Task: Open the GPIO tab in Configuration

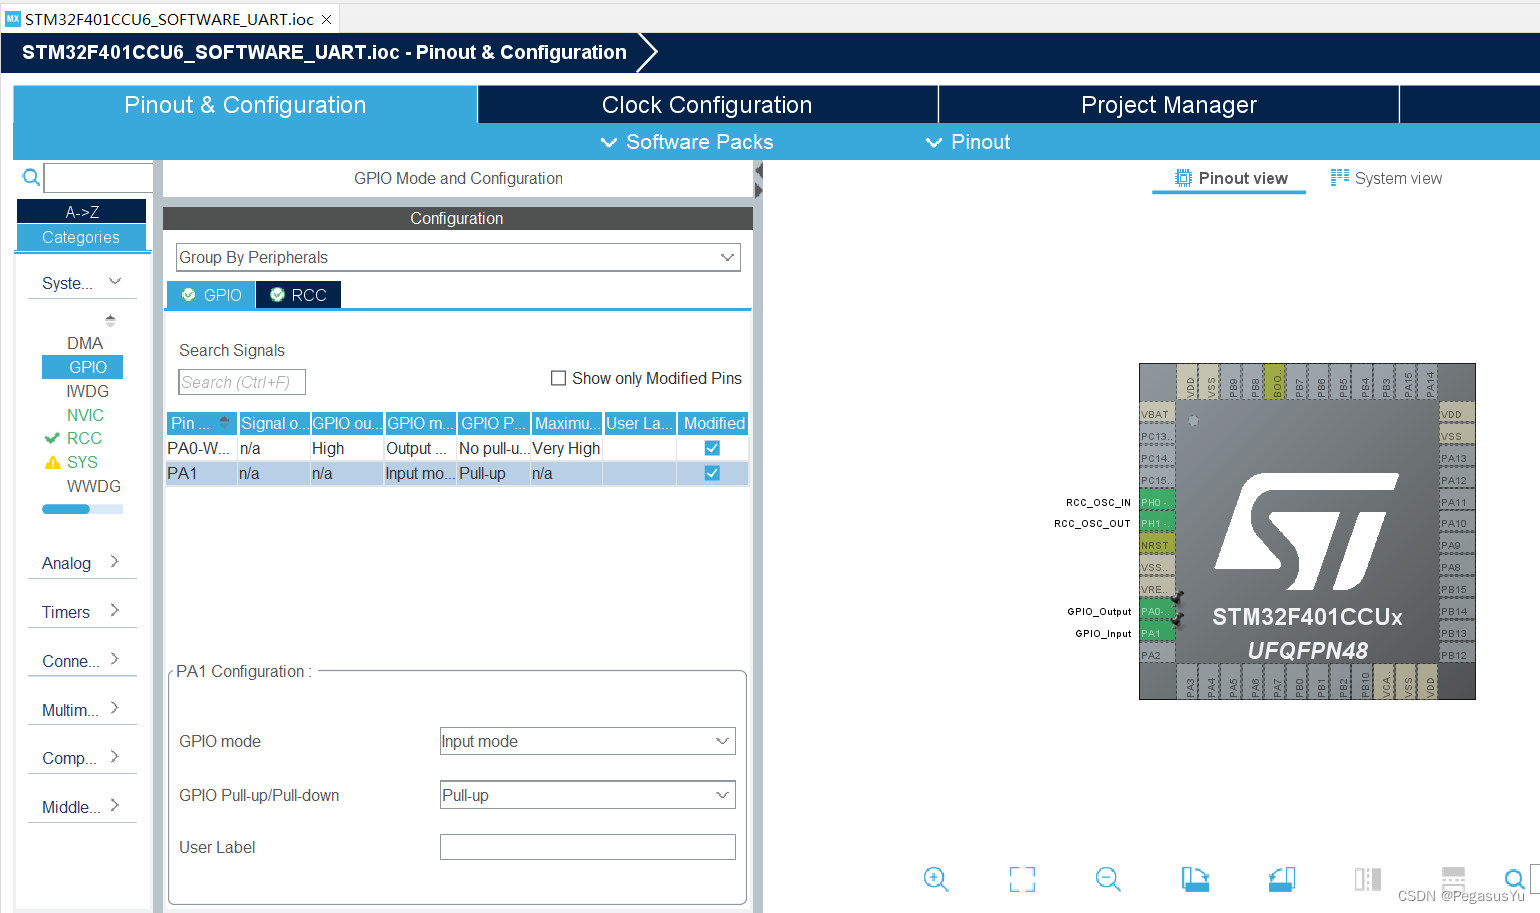Action: (211, 295)
